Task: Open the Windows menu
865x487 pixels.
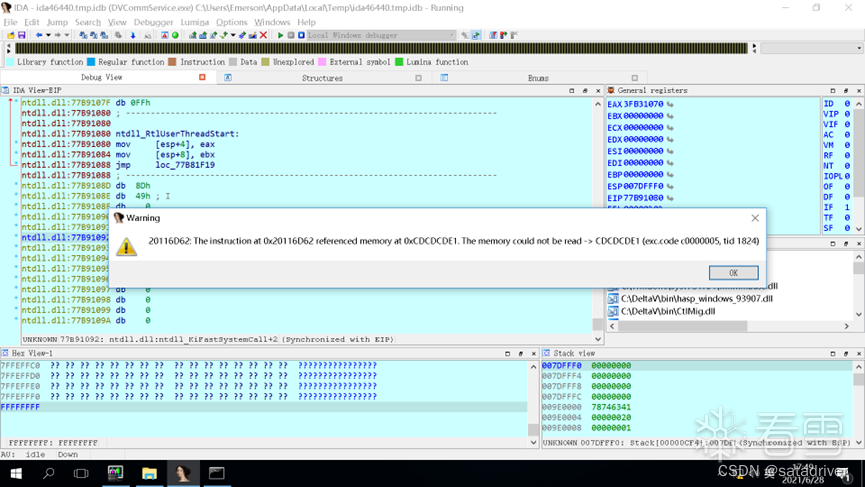Action: point(272,22)
